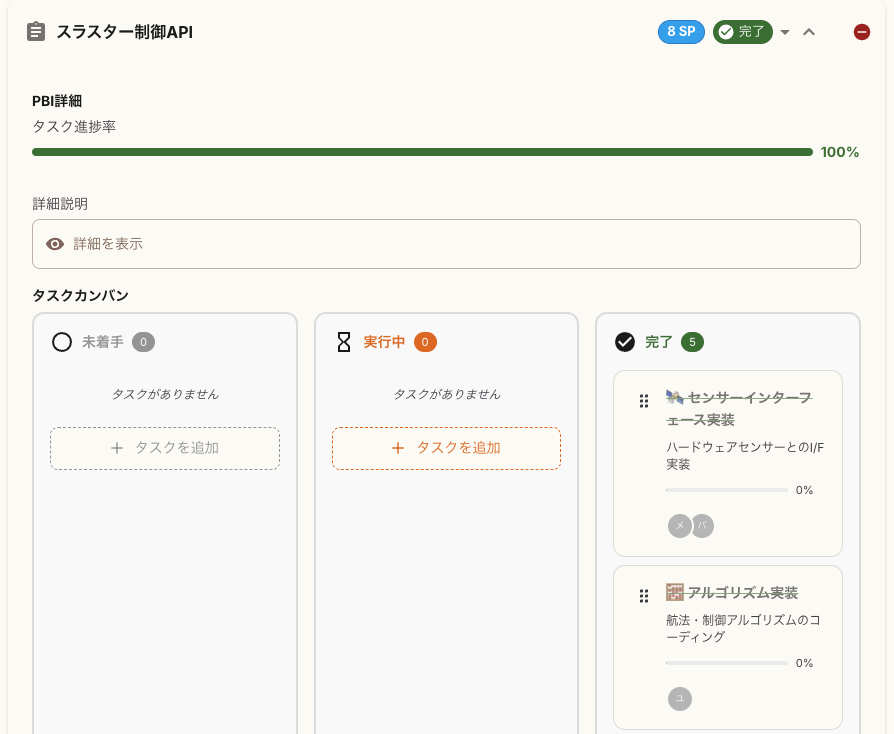Click the ユ avatar on the アルゴリズム実装 card

680,699
